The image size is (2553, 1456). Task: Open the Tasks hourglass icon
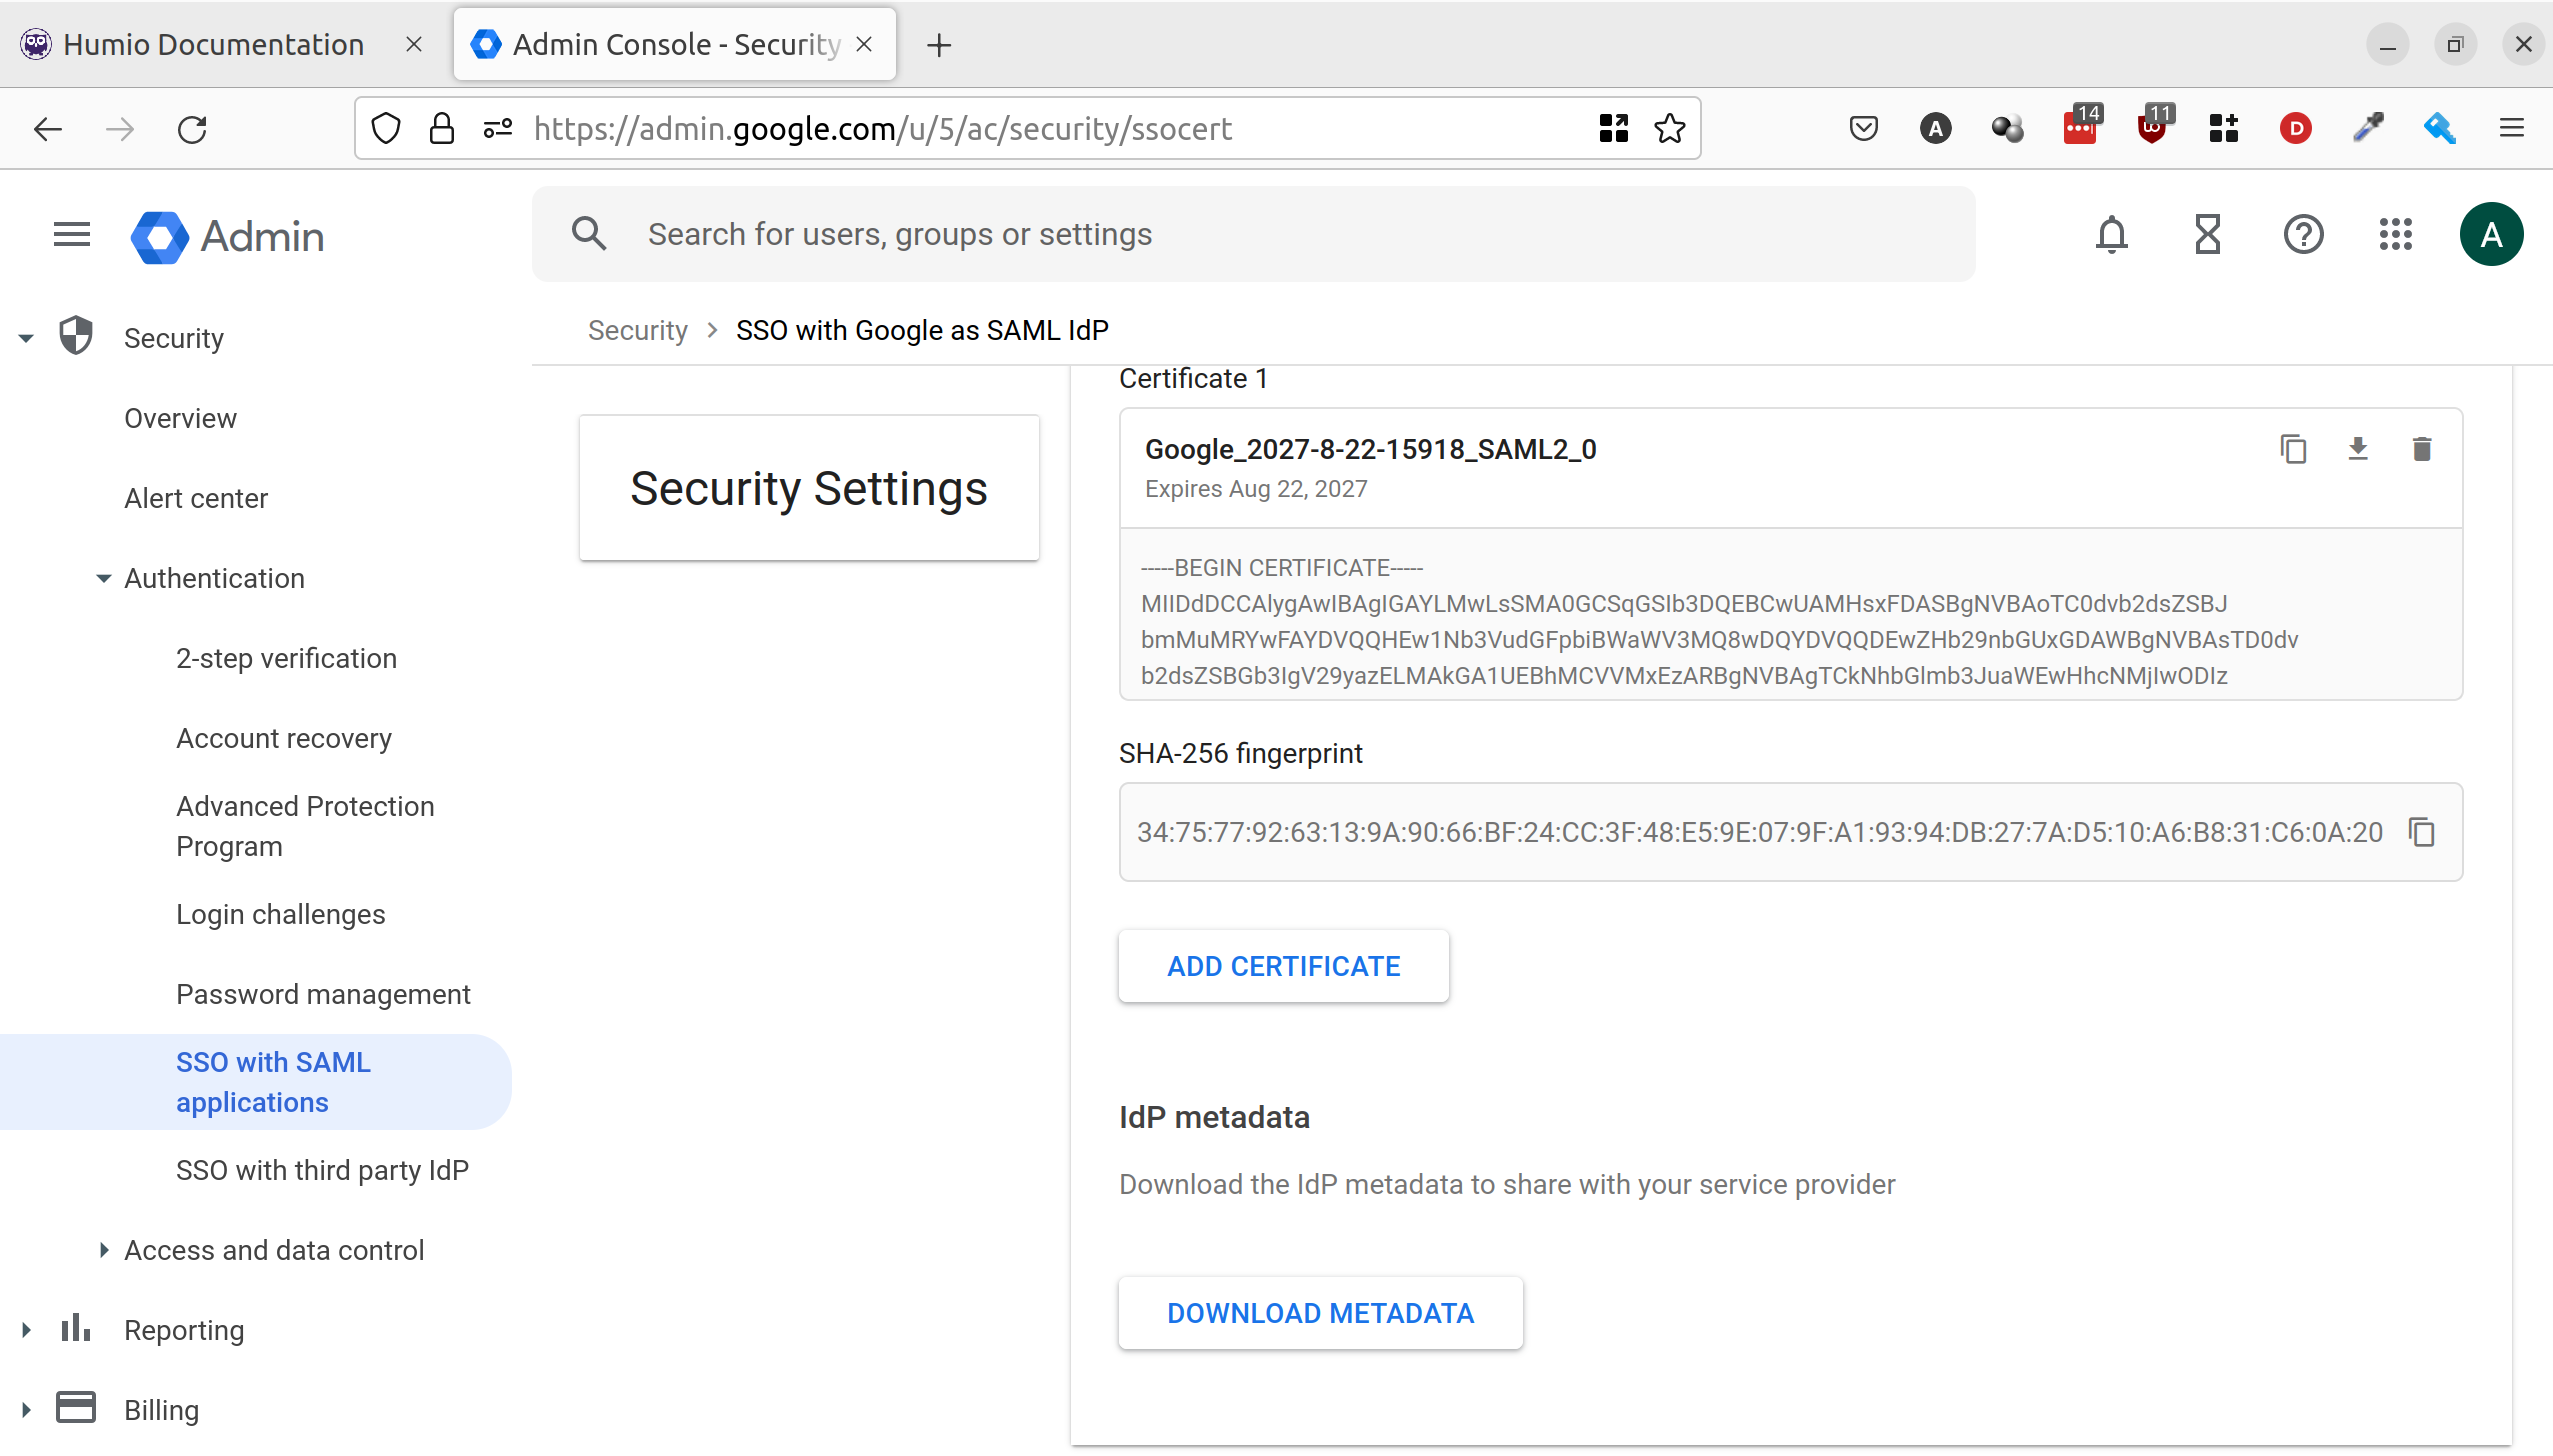pos(2207,234)
